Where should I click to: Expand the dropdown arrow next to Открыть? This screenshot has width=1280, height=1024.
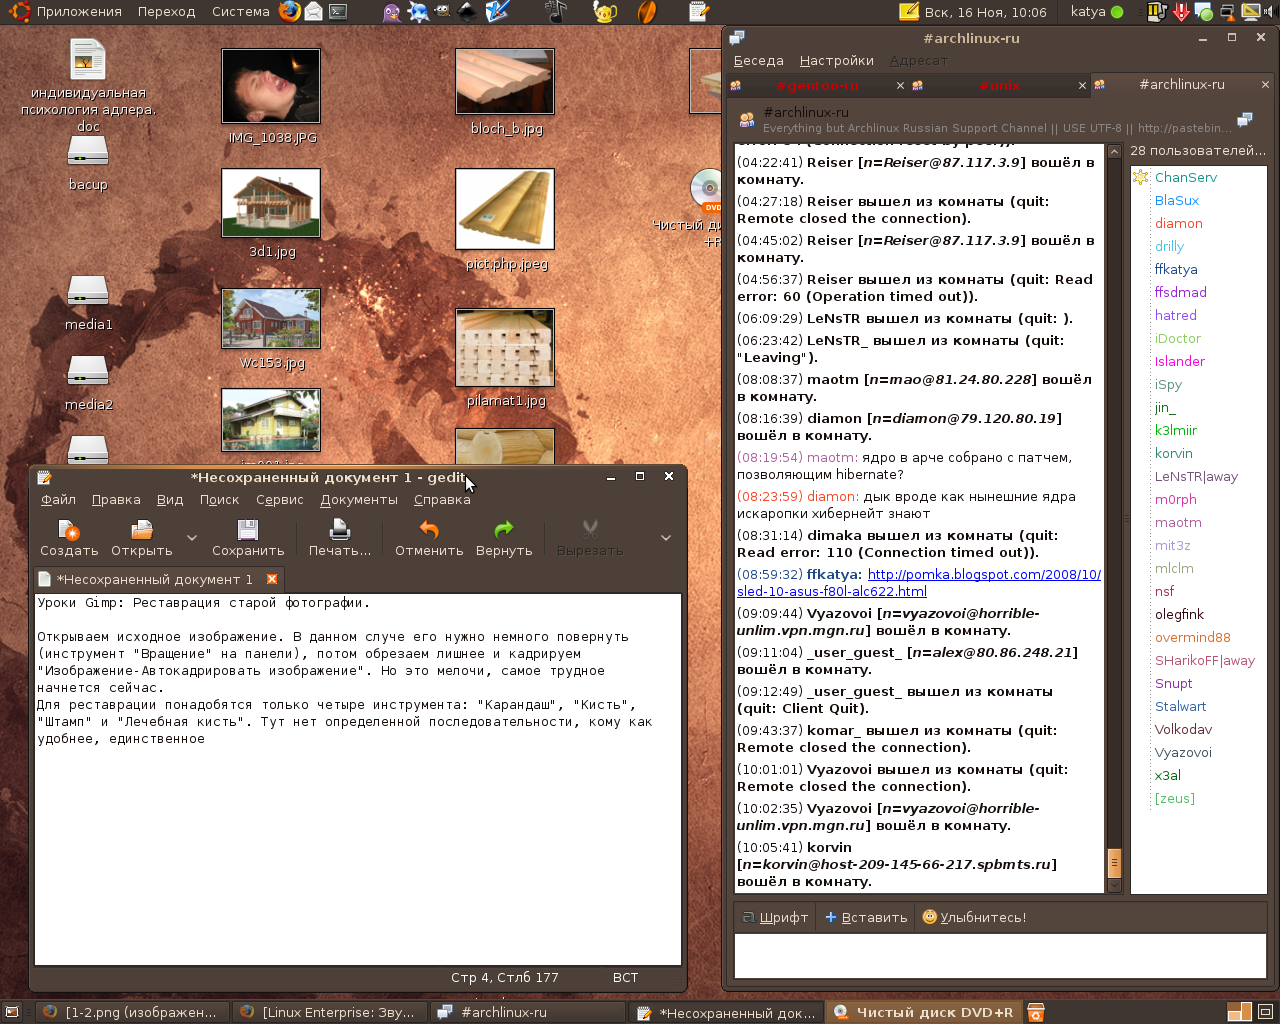(x=192, y=538)
